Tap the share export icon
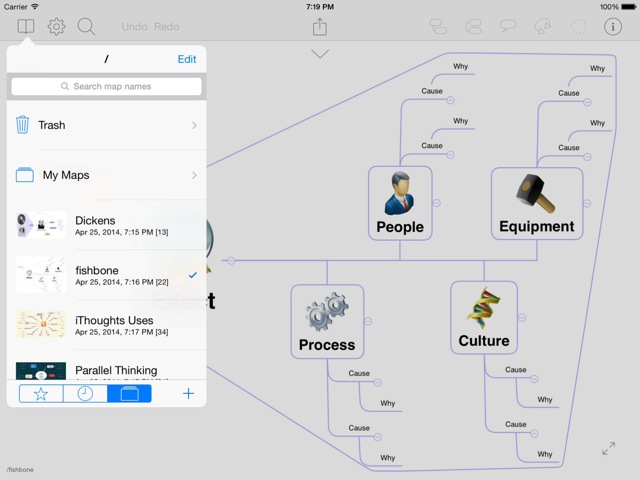The height and width of the screenshot is (480, 640). coord(320,27)
